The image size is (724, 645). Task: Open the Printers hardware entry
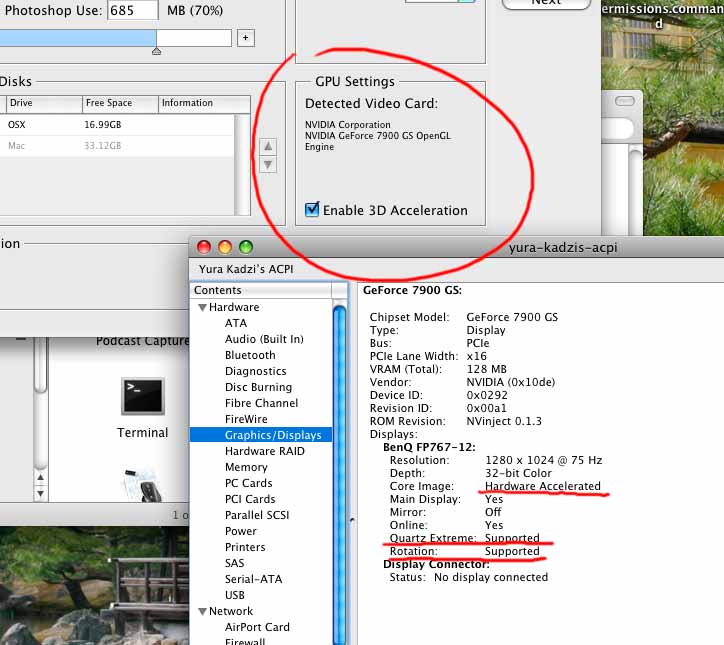pyautogui.click(x=245, y=547)
